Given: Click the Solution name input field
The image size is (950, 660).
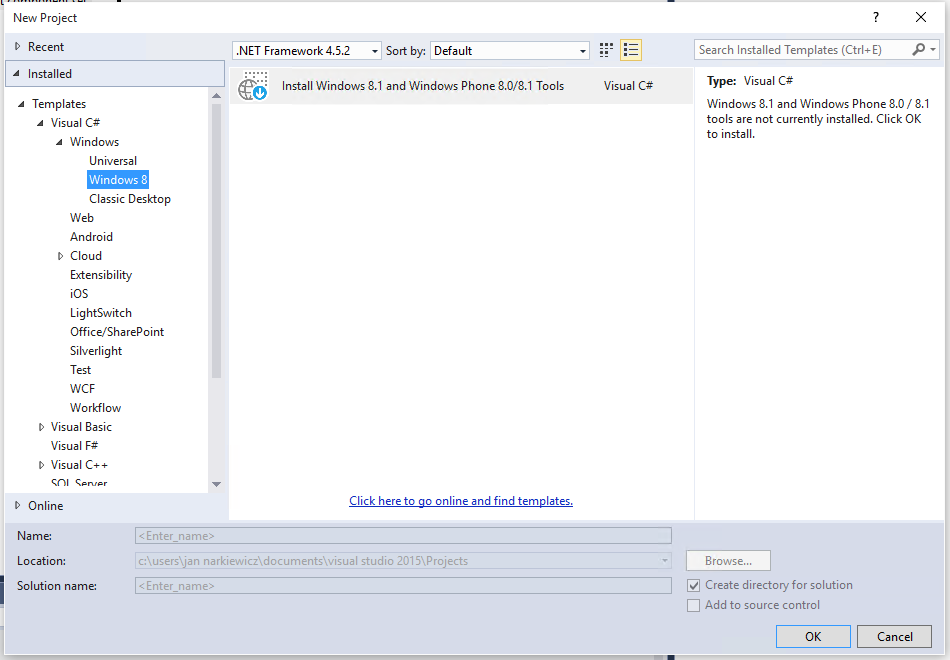Looking at the screenshot, I should point(403,586).
